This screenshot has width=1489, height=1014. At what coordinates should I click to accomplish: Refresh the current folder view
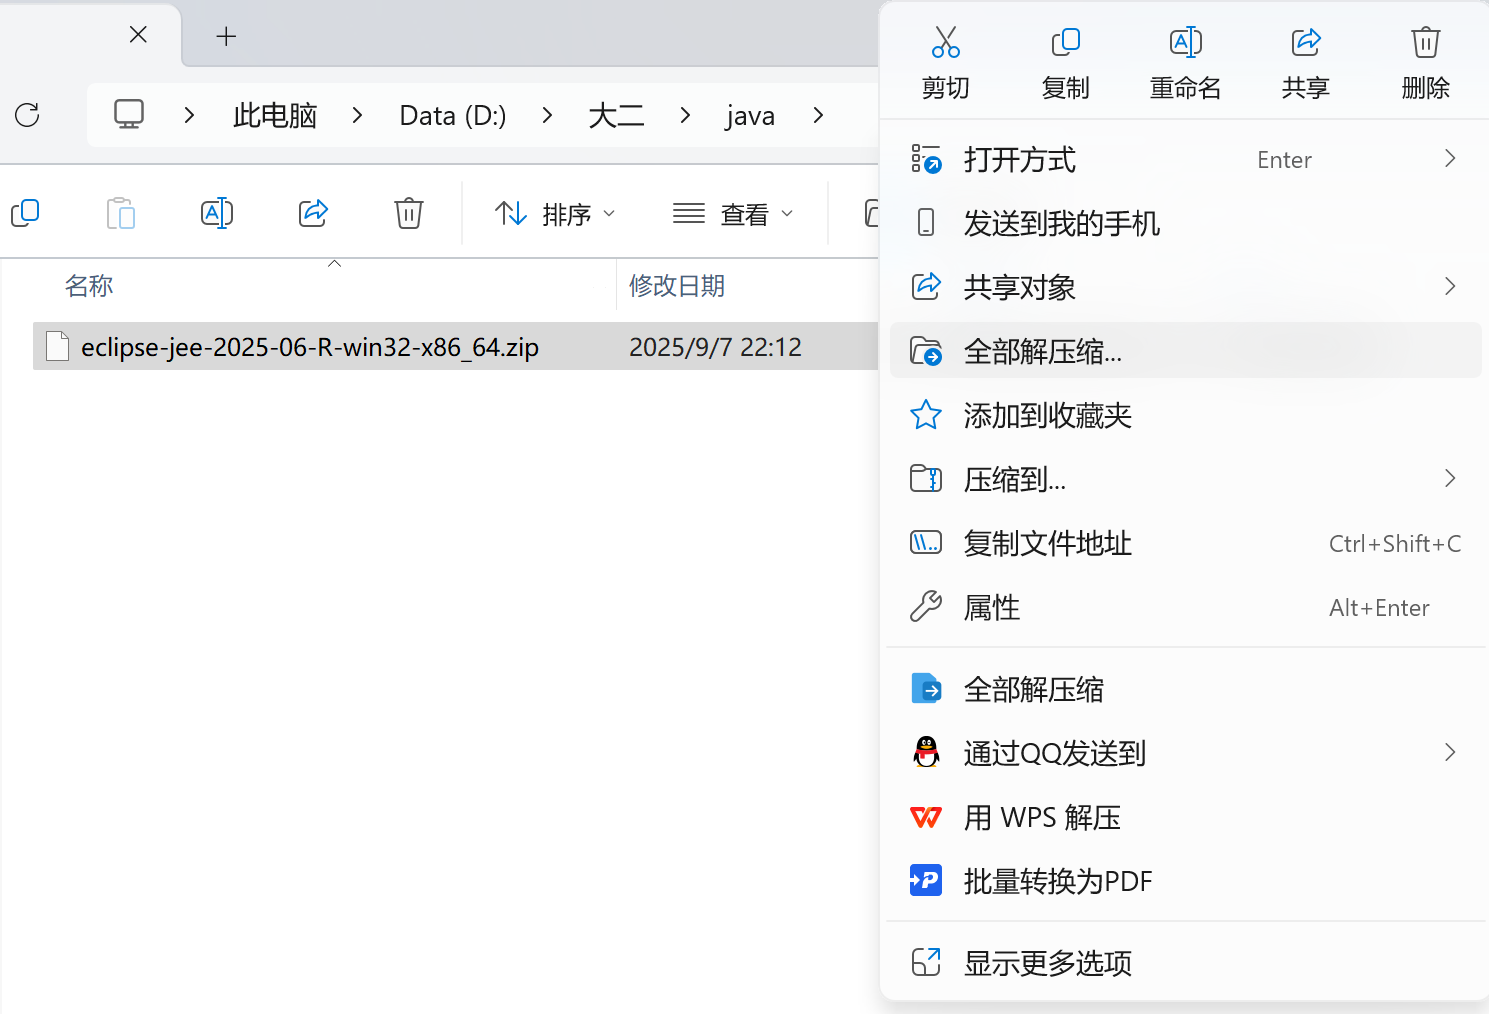(x=27, y=115)
